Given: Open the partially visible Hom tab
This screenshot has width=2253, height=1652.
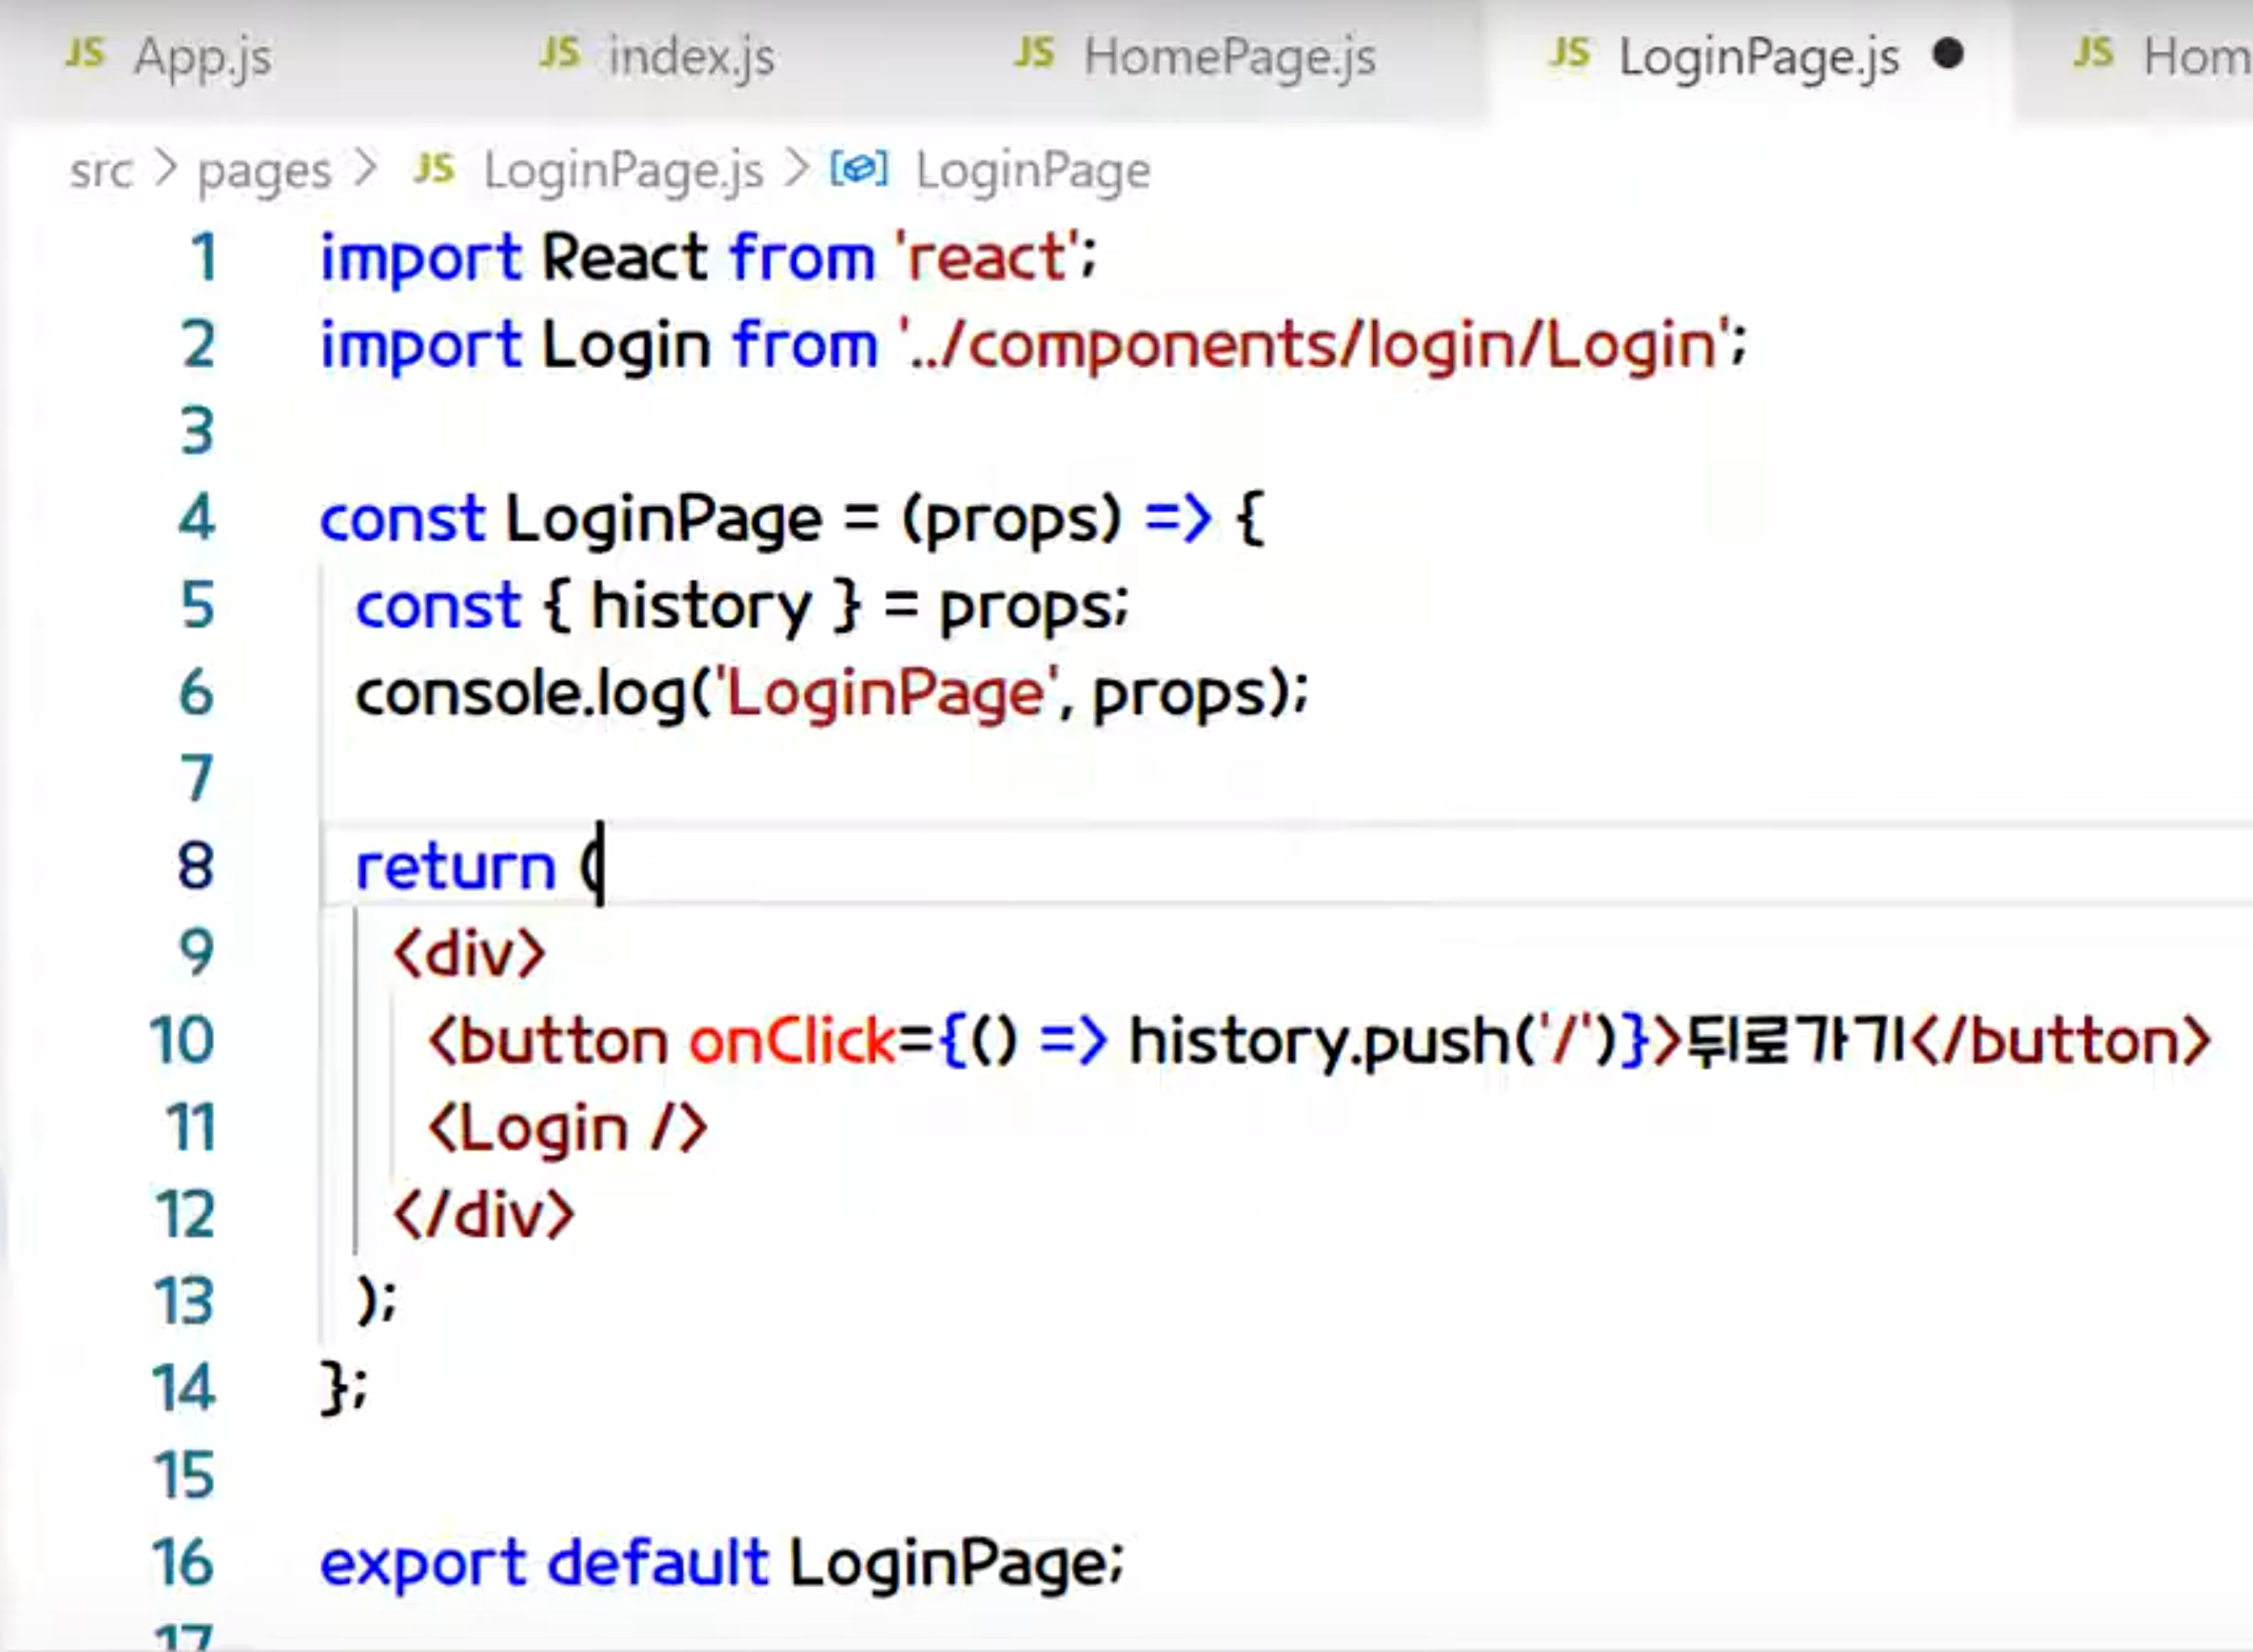Looking at the screenshot, I should (2195, 57).
